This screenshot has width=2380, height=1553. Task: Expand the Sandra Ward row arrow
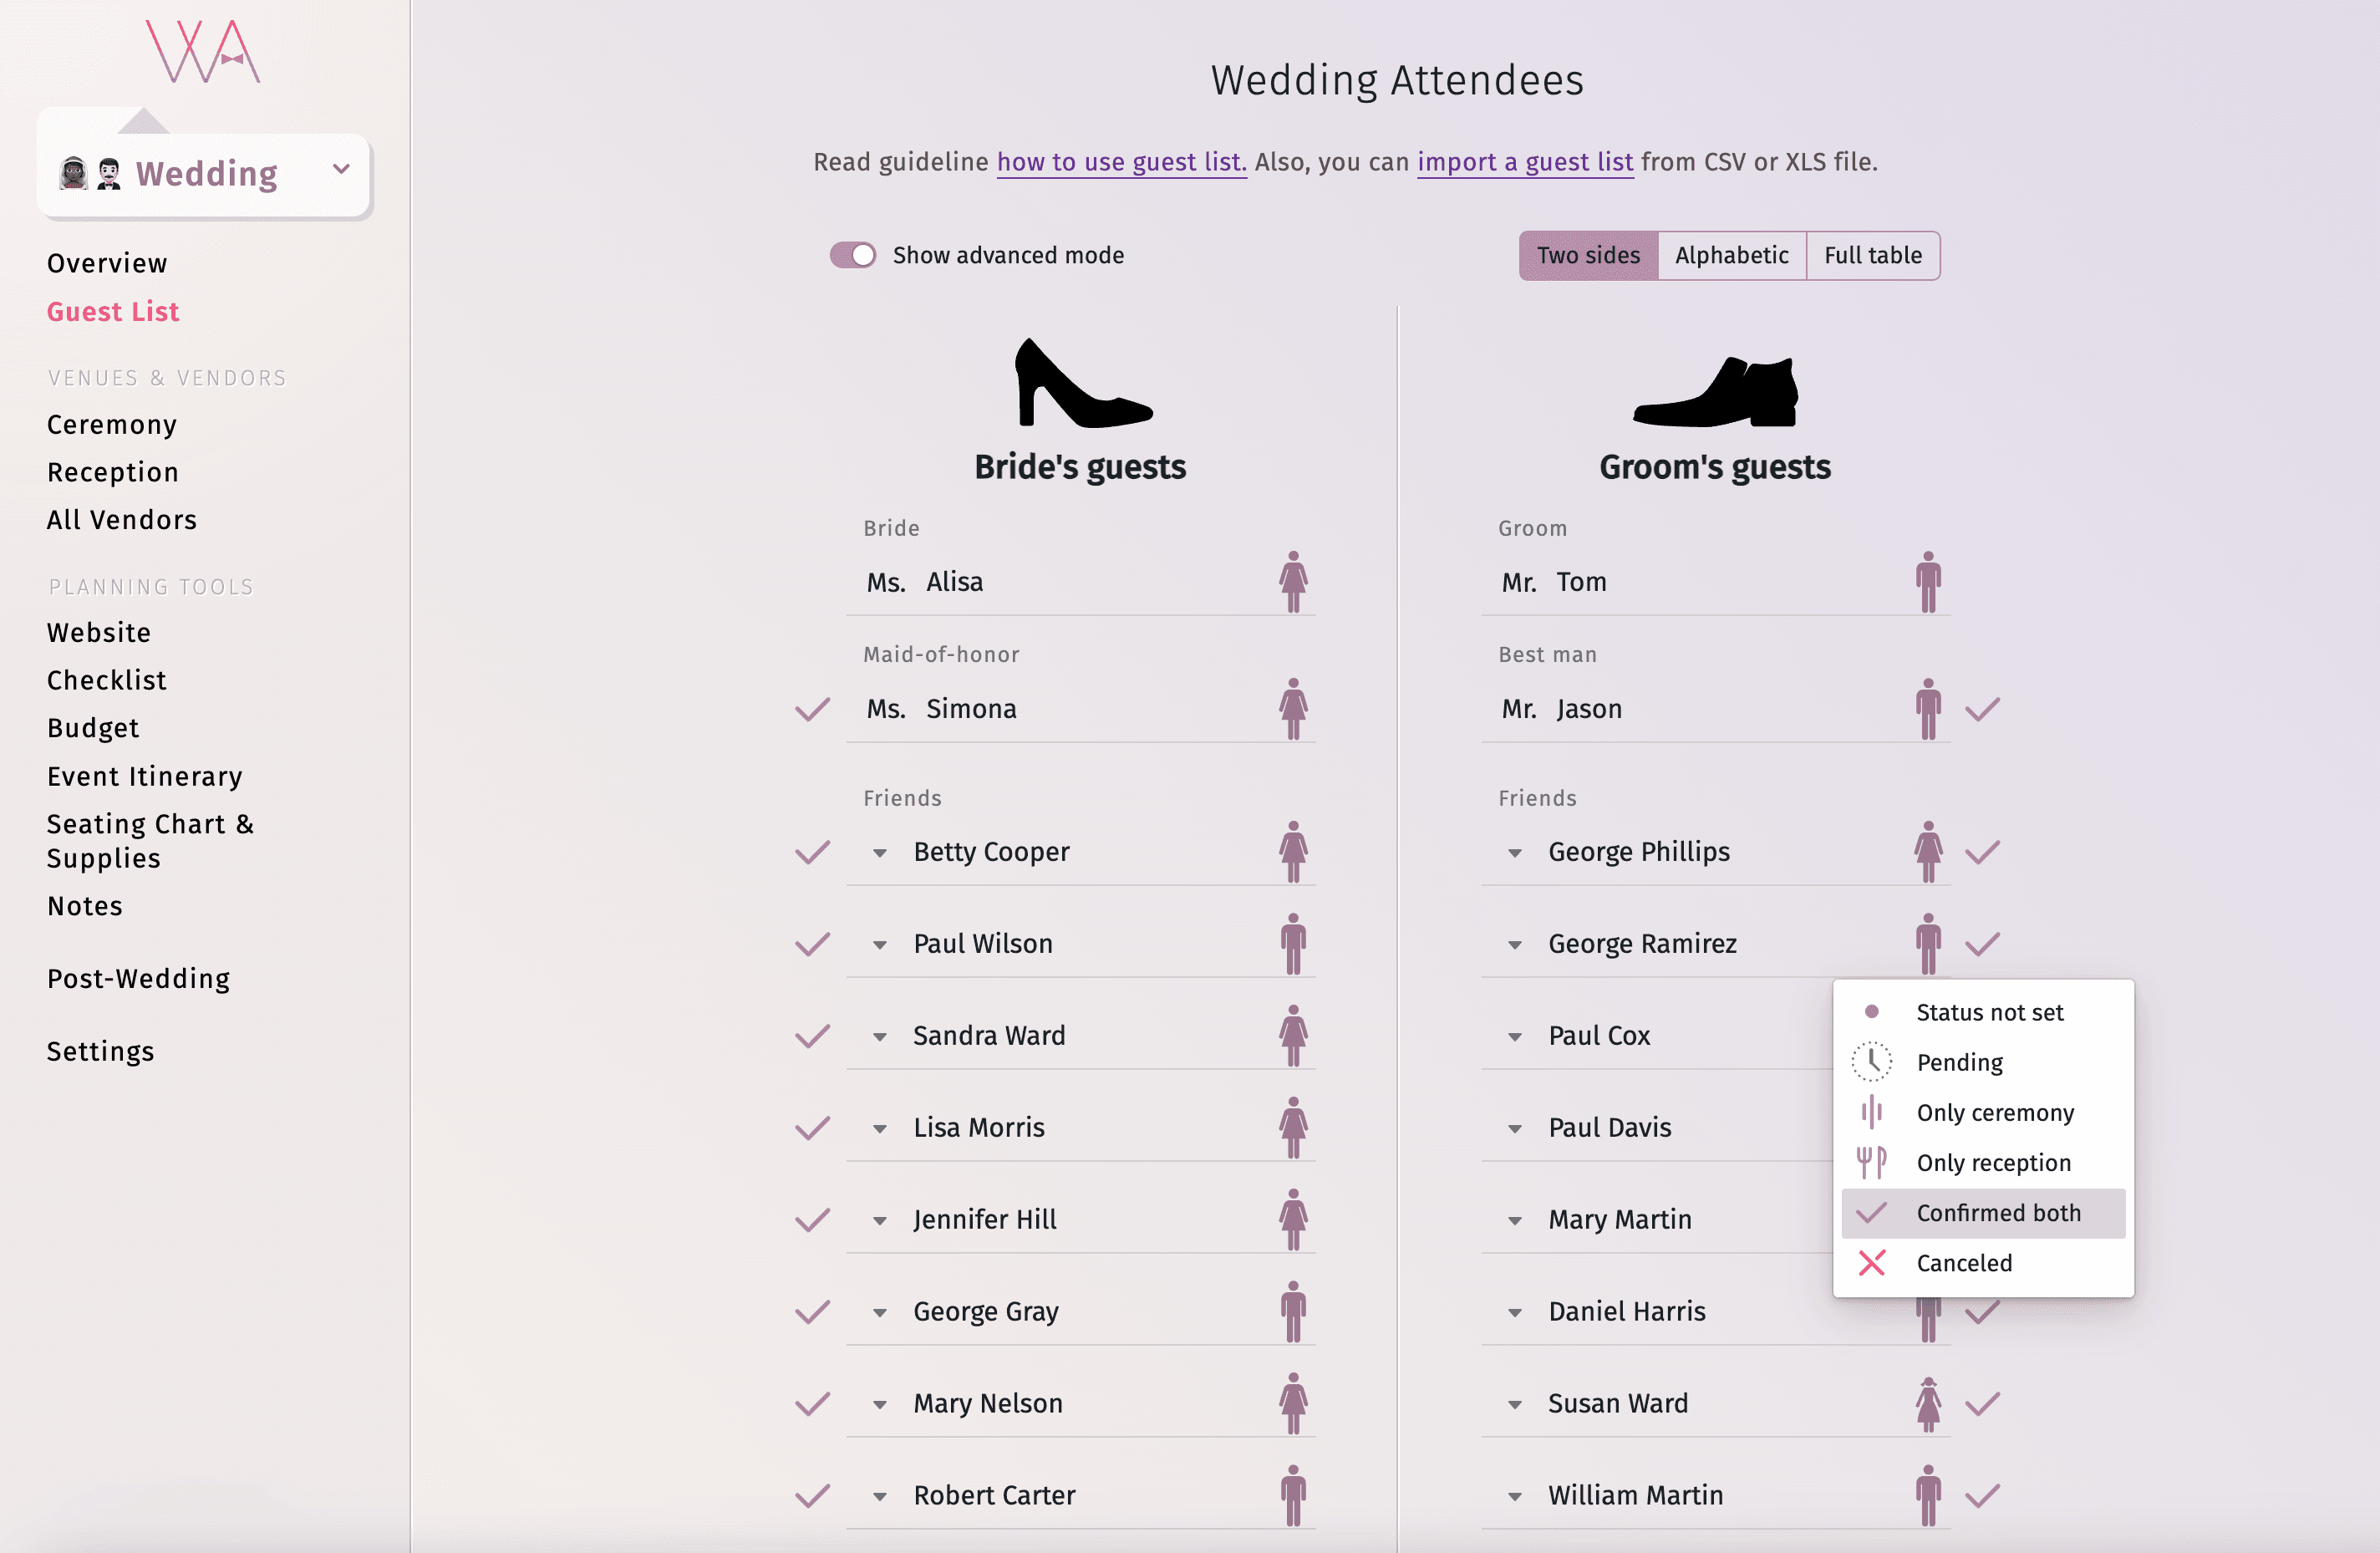point(880,1037)
